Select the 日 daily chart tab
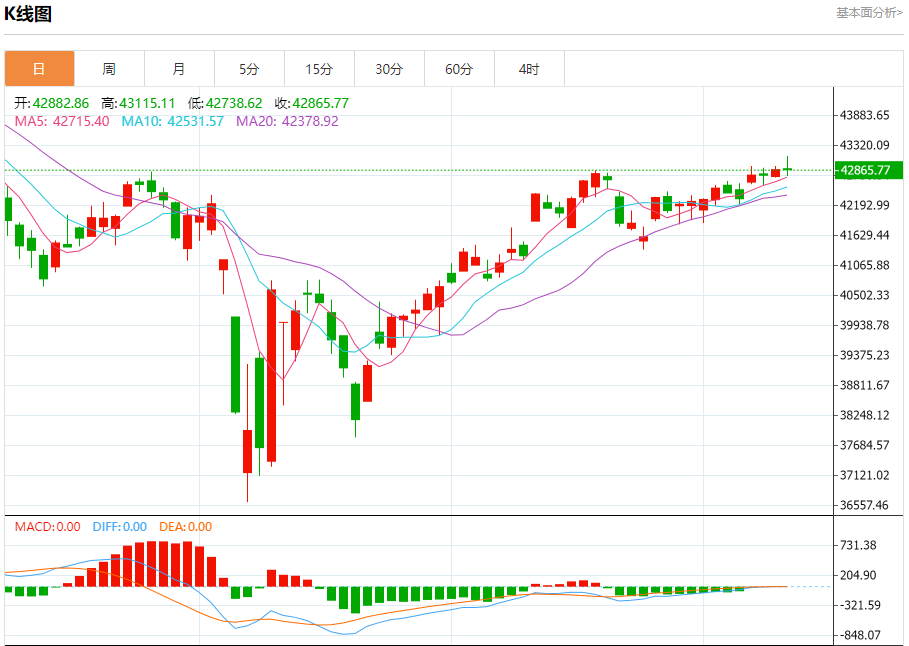Image resolution: width=909 pixels, height=646 pixels. pyautogui.click(x=39, y=69)
